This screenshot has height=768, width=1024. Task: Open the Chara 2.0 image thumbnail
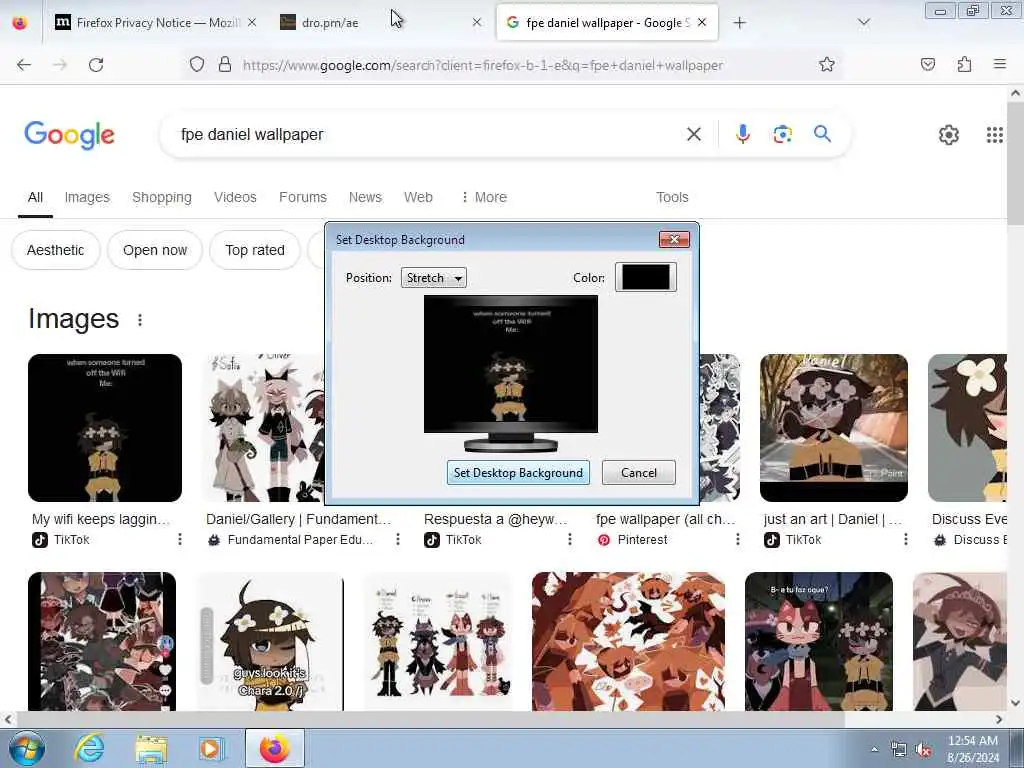click(x=270, y=641)
